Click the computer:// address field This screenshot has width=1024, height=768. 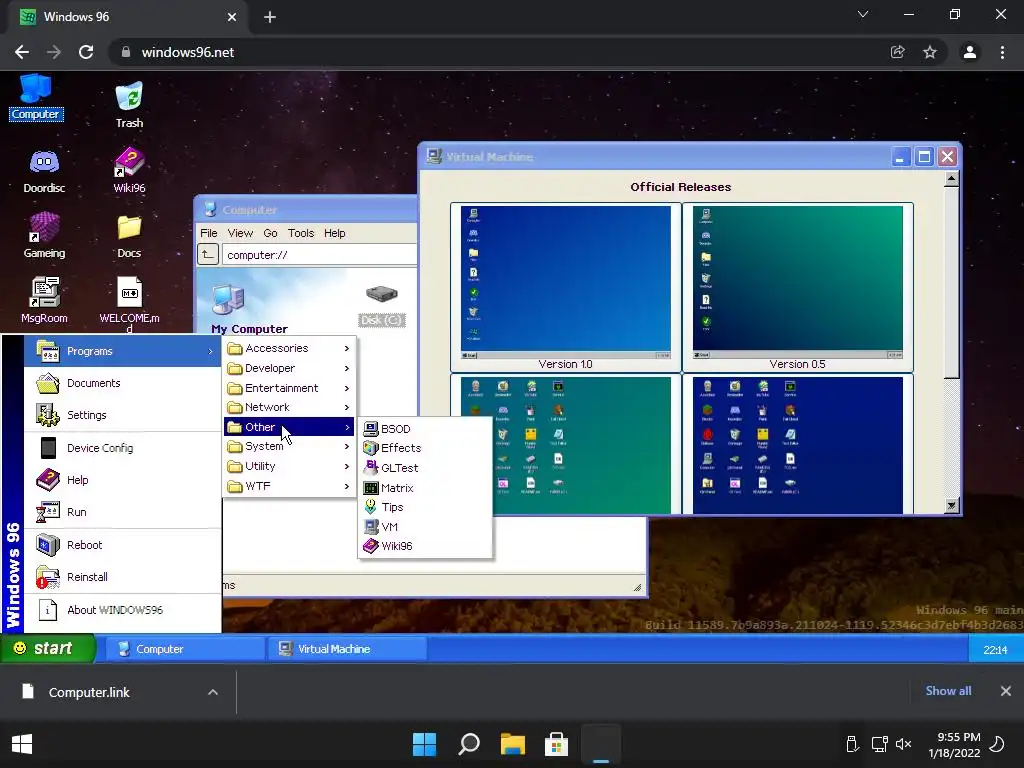(319, 255)
